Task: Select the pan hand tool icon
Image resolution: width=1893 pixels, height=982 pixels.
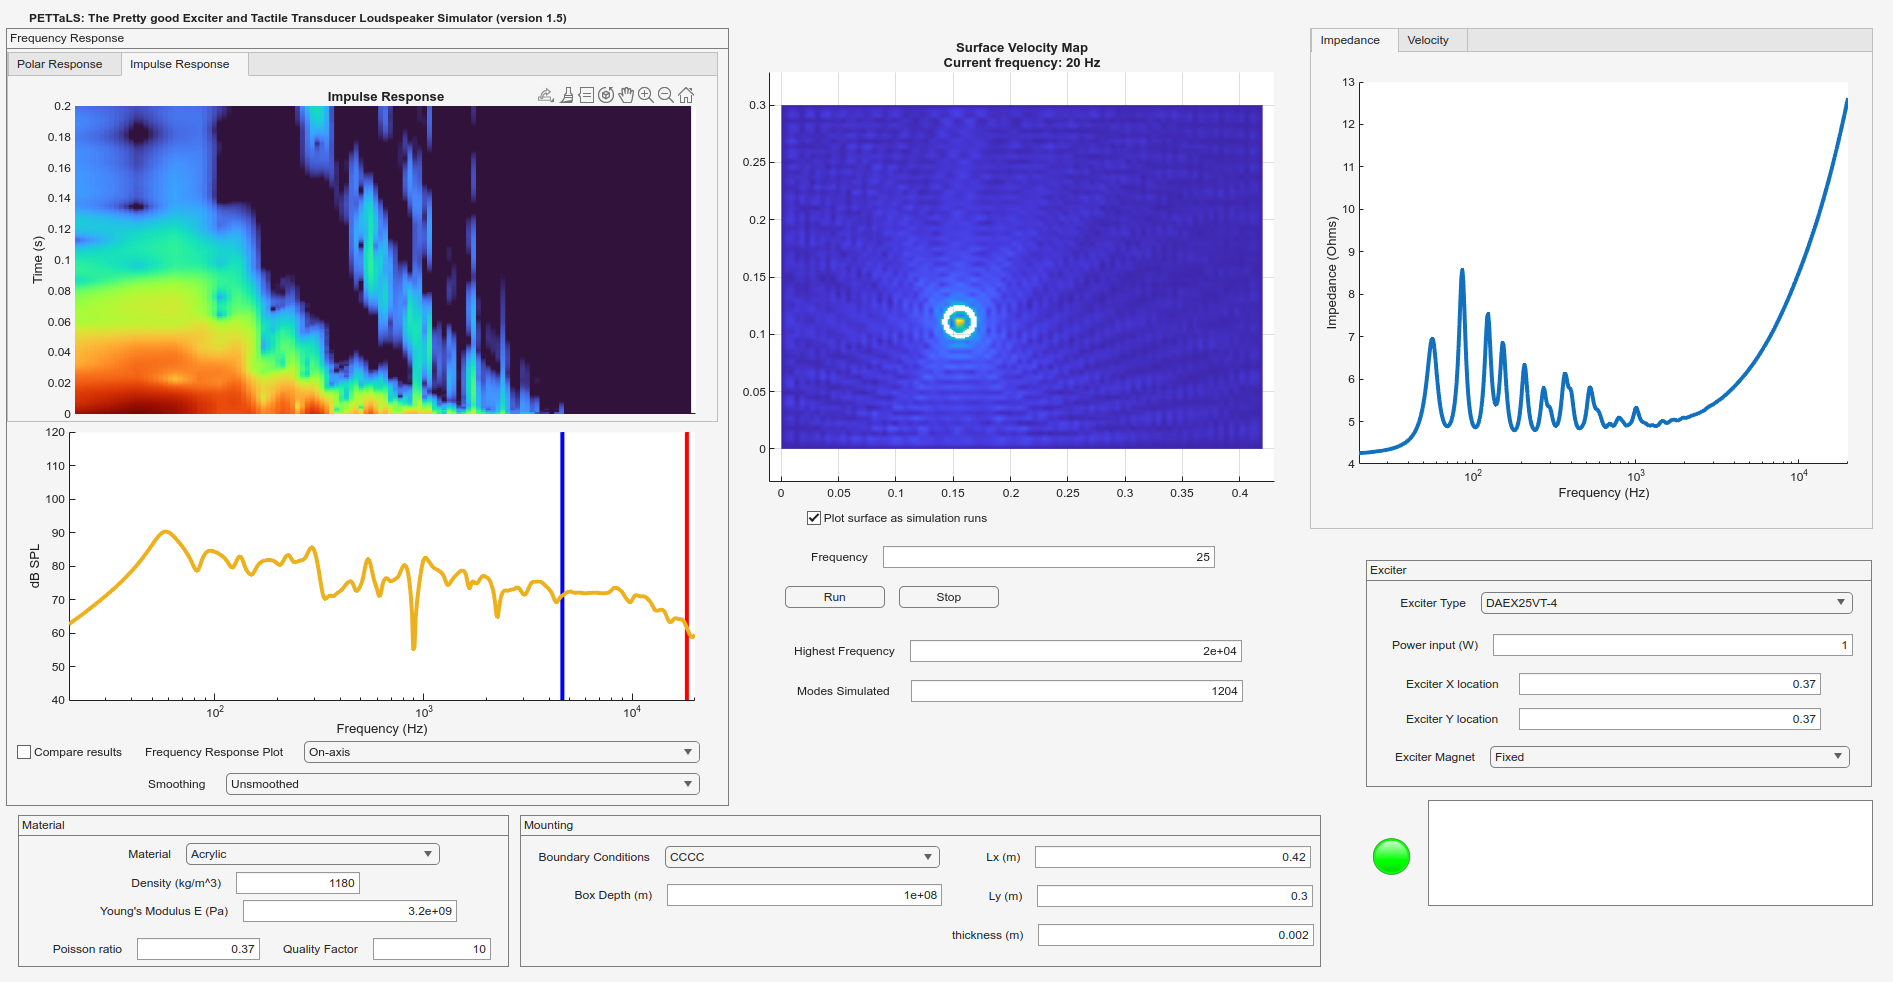Action: point(626,95)
